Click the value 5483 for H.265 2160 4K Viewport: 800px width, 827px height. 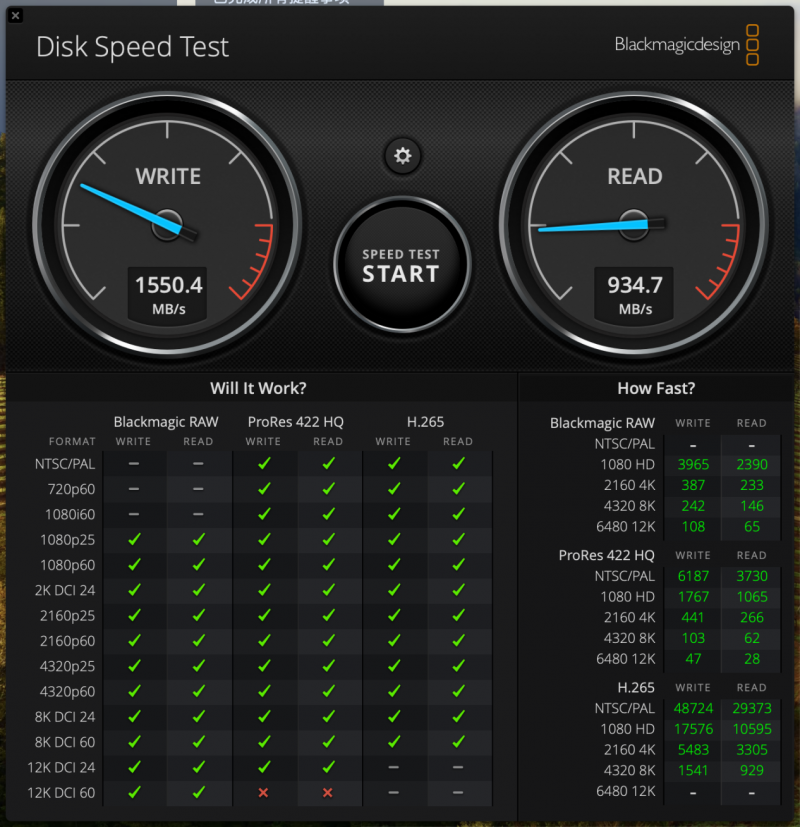click(x=693, y=750)
